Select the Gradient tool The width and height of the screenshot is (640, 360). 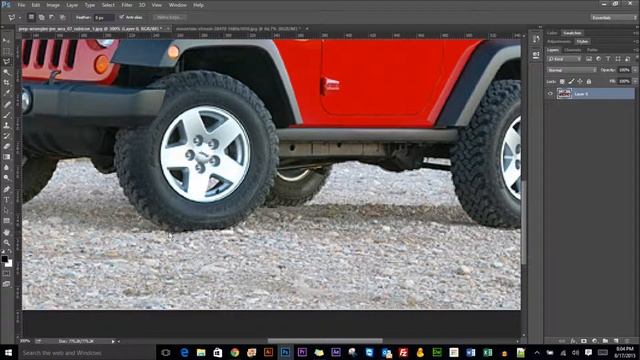(x=7, y=157)
